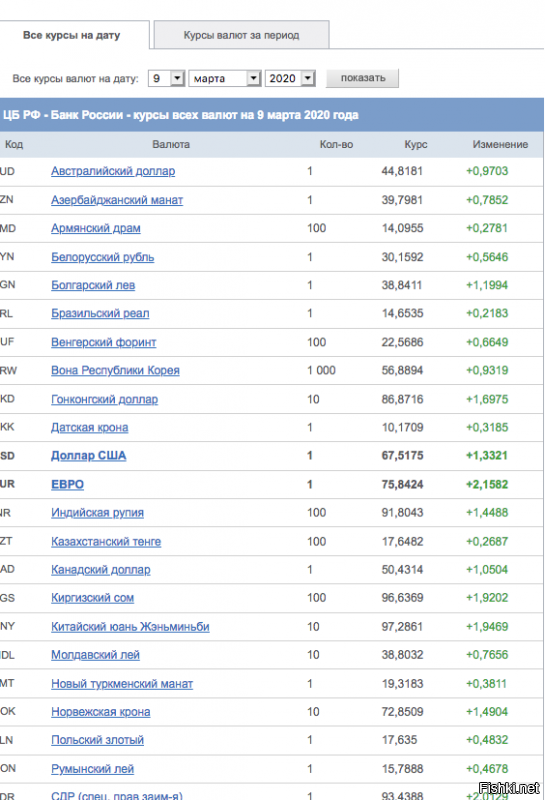The width and height of the screenshot is (545, 800).
Task: Open the Казахстанский тенге link
Action: pos(106,541)
